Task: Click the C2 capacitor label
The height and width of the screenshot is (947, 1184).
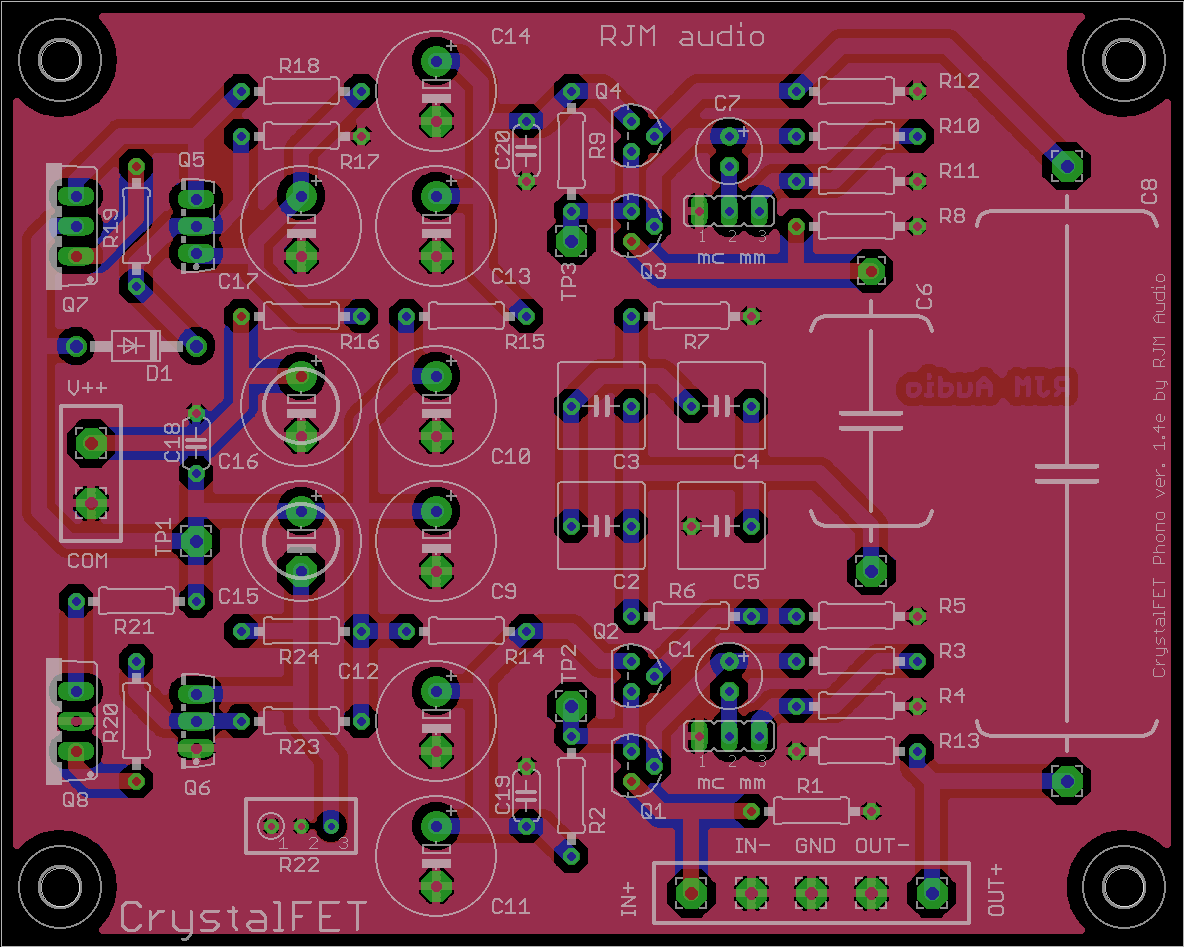Action: click(x=626, y=582)
